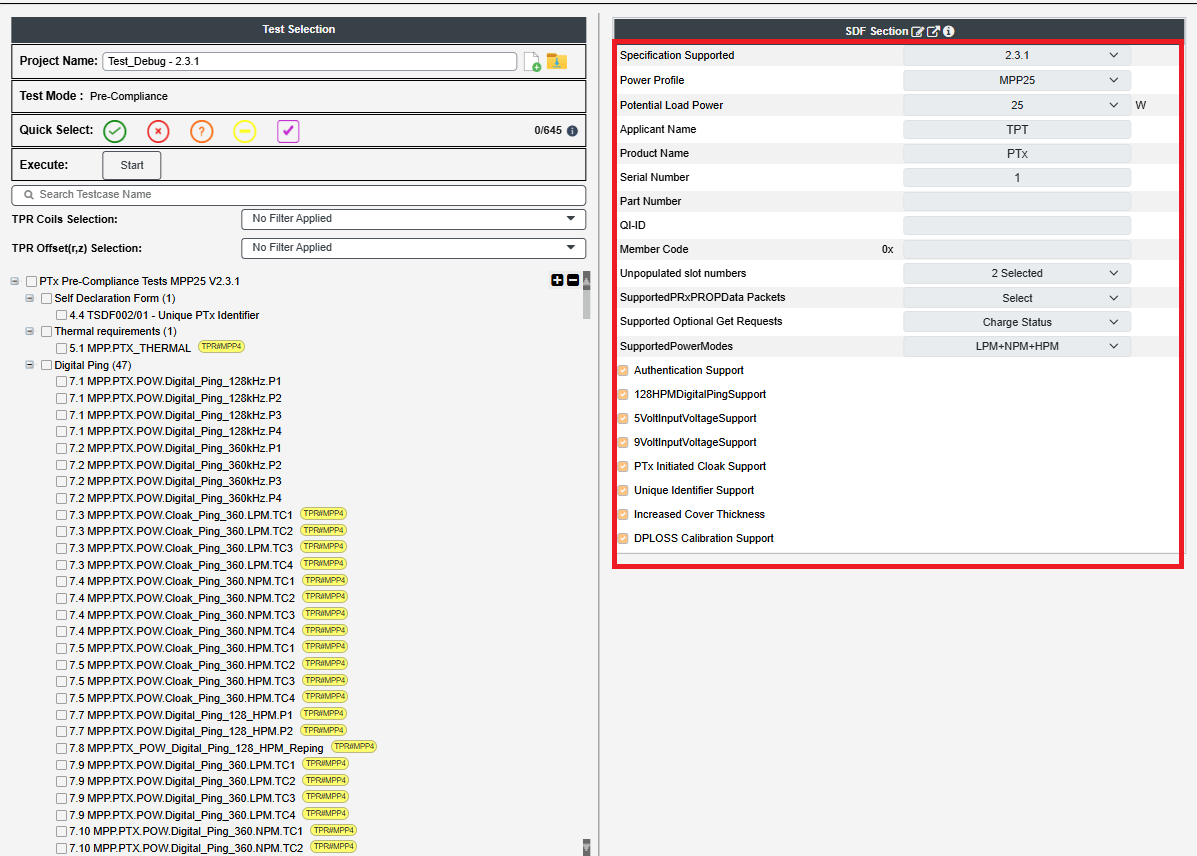Check 4.4 TSDF002/01 Unique PTx Identifier test
The image size is (1197, 856).
coord(62,315)
